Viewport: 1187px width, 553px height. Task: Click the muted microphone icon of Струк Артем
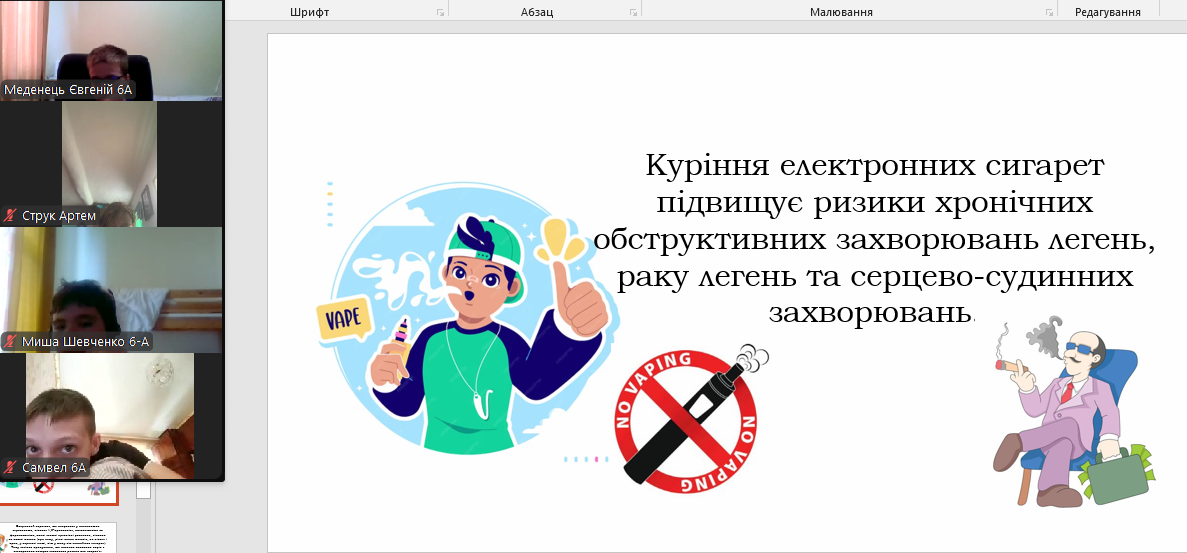coord(11,216)
